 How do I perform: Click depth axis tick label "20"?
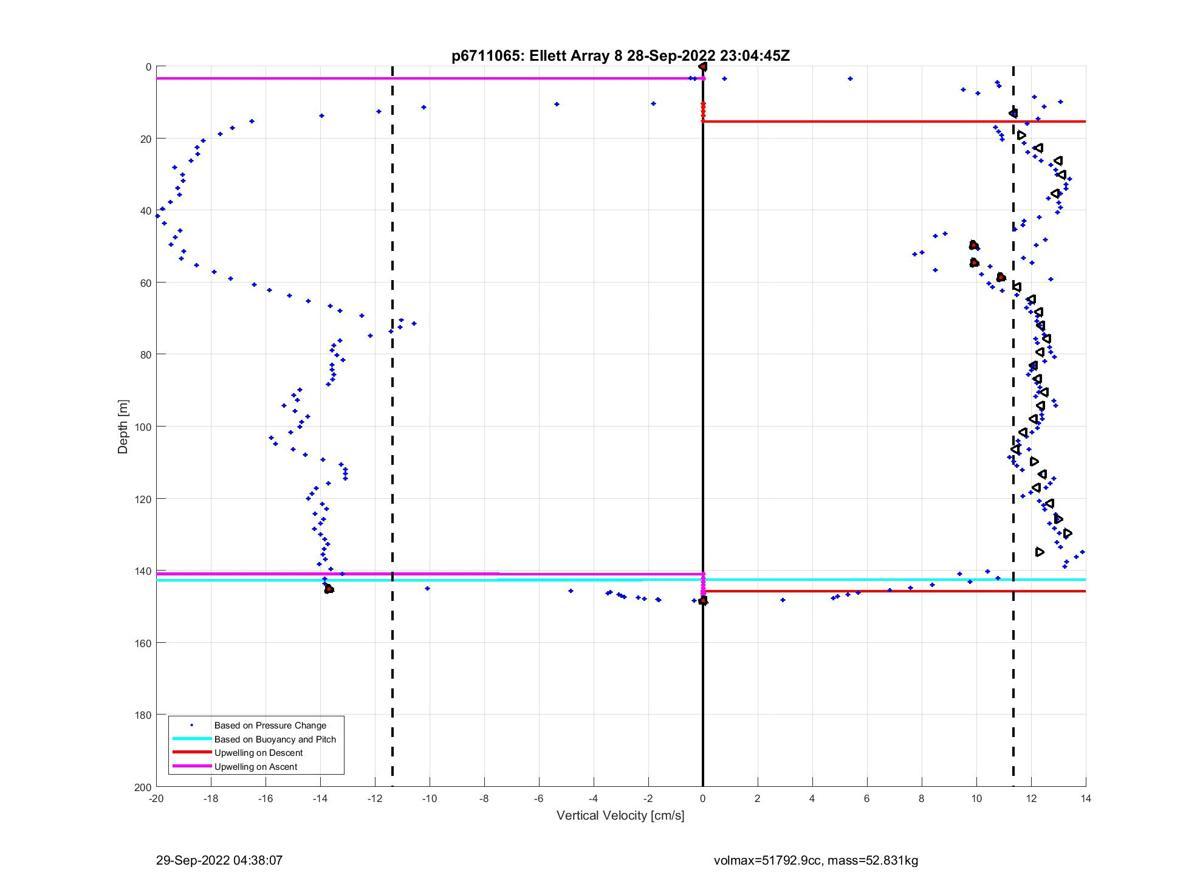pyautogui.click(x=145, y=139)
